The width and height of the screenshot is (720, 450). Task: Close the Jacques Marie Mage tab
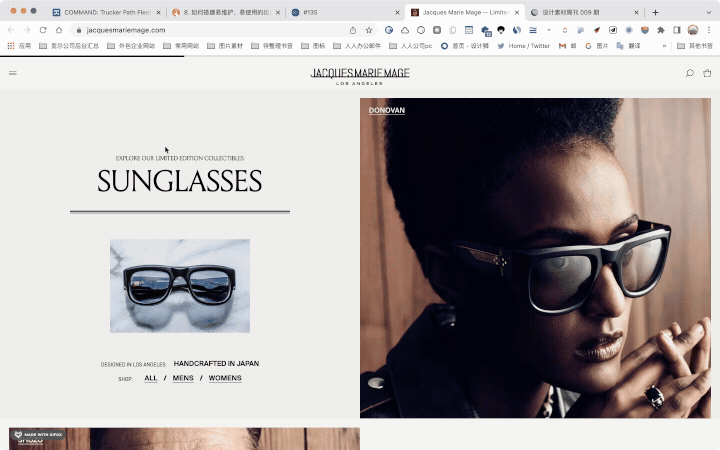[x=517, y=13]
